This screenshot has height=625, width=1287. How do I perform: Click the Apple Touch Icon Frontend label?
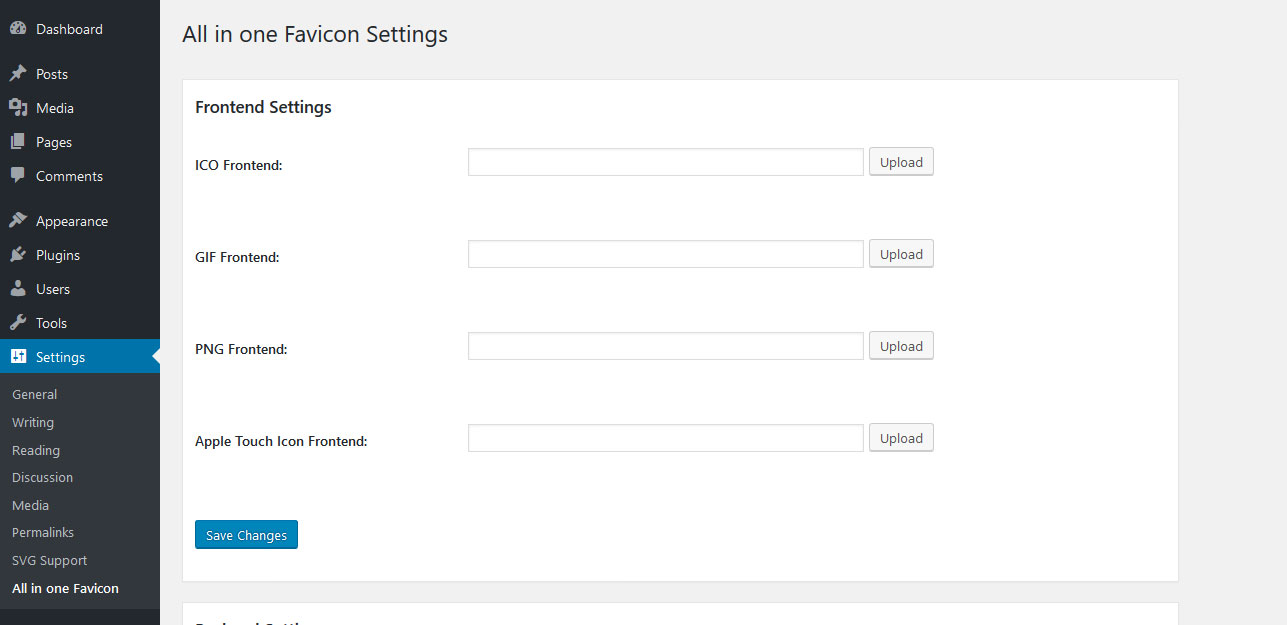click(281, 441)
